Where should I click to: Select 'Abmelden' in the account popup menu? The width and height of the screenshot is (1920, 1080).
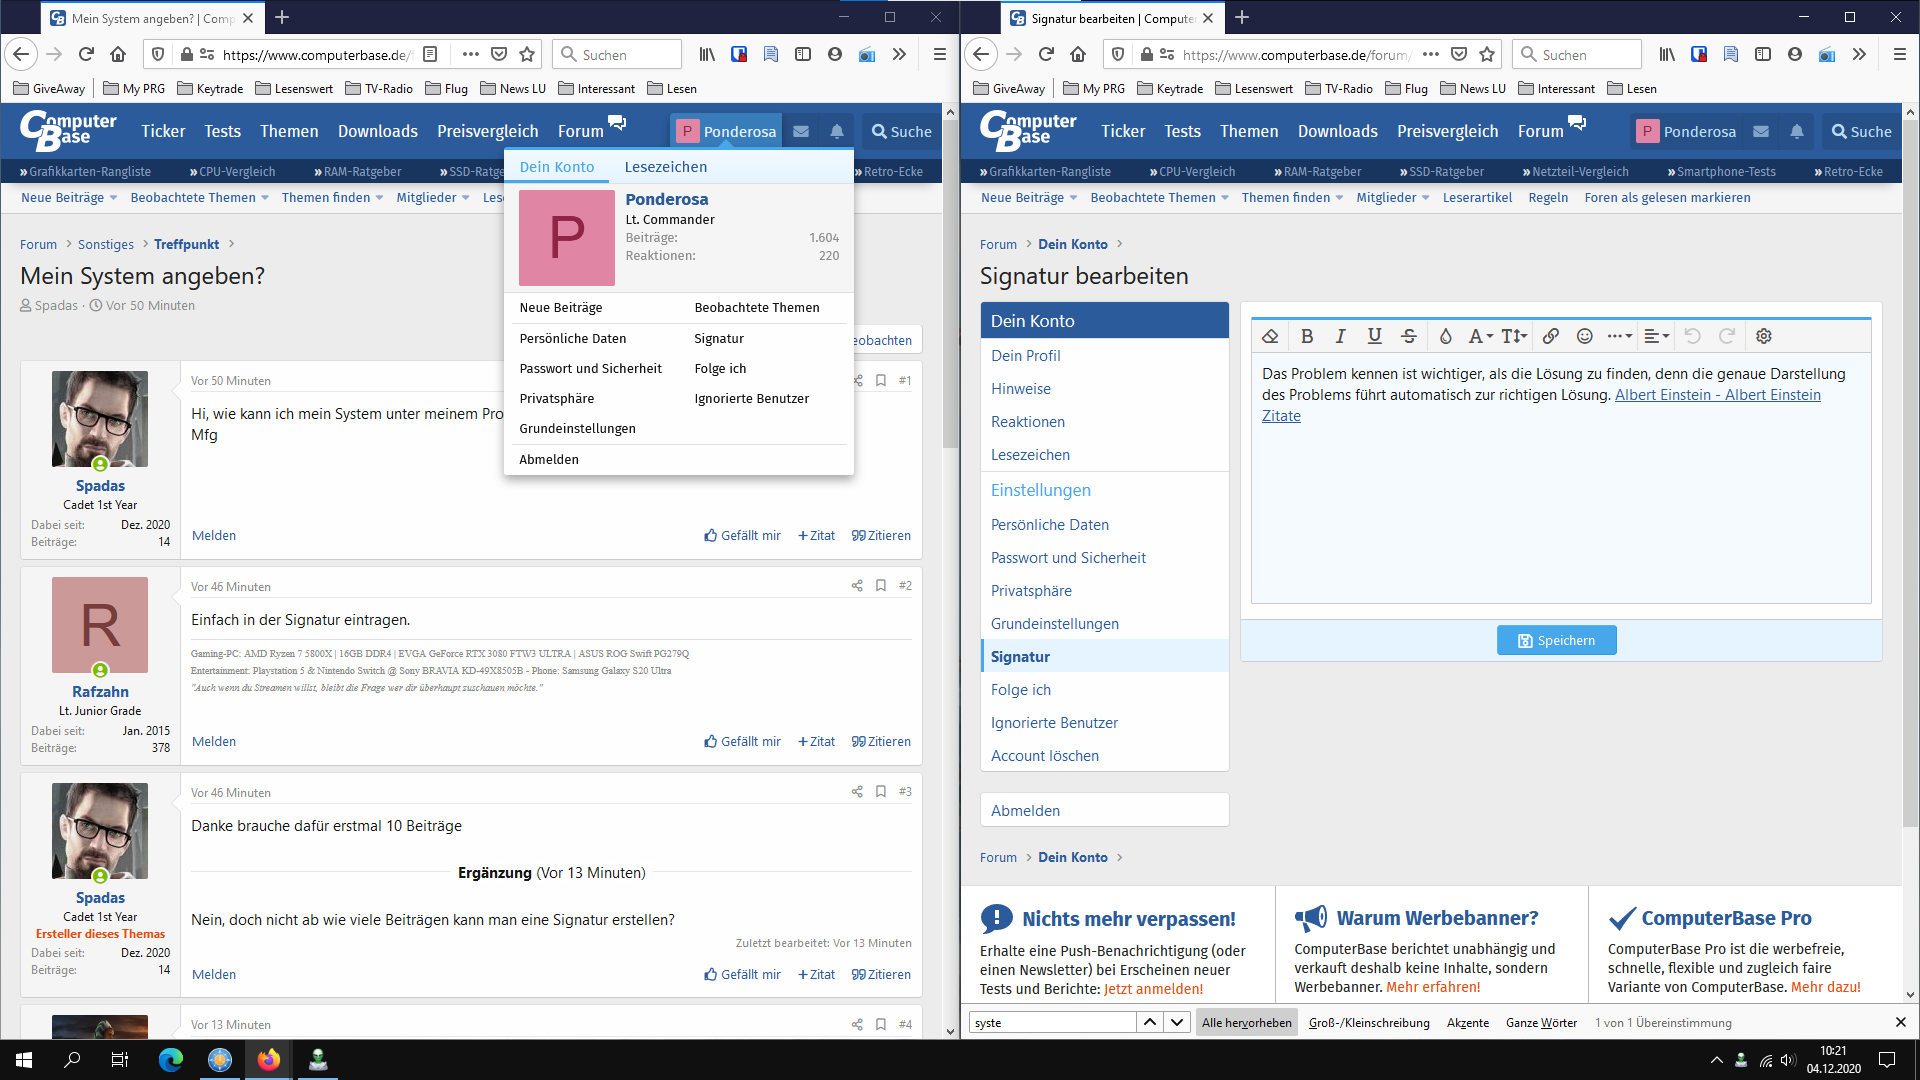[x=549, y=459]
